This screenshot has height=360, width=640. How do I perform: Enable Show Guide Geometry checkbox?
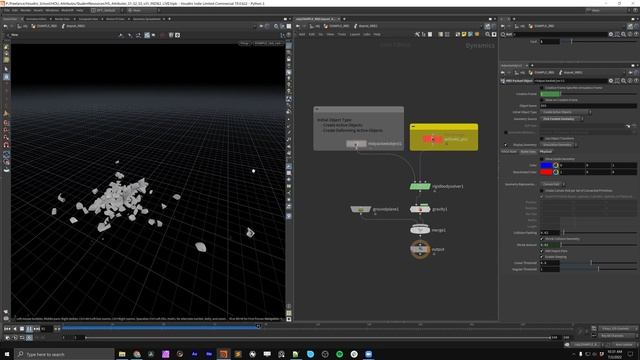[x=542, y=159]
